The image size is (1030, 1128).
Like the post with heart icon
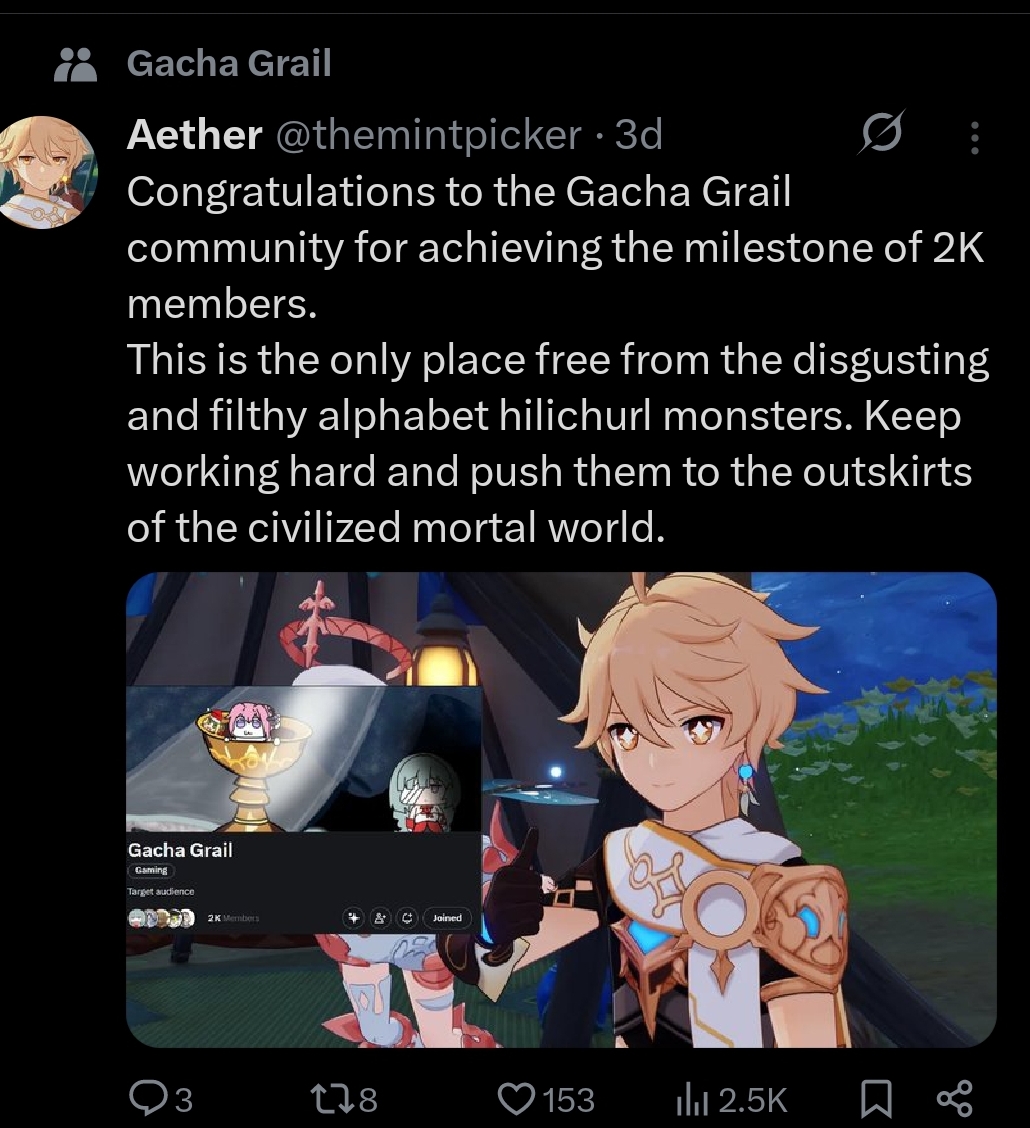tap(517, 1099)
